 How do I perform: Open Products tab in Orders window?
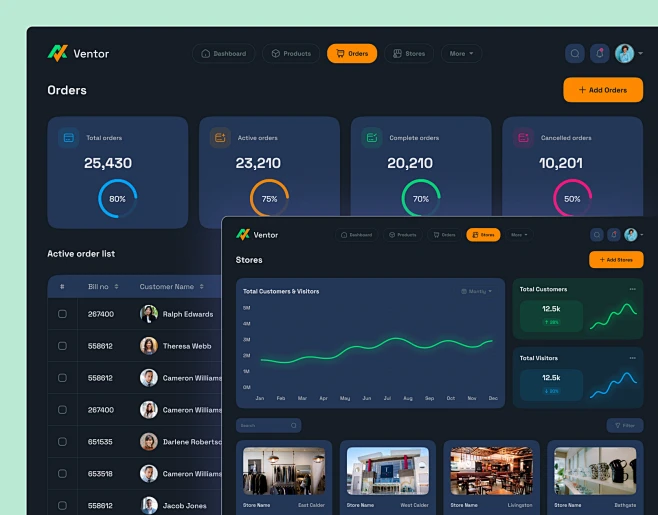click(291, 53)
